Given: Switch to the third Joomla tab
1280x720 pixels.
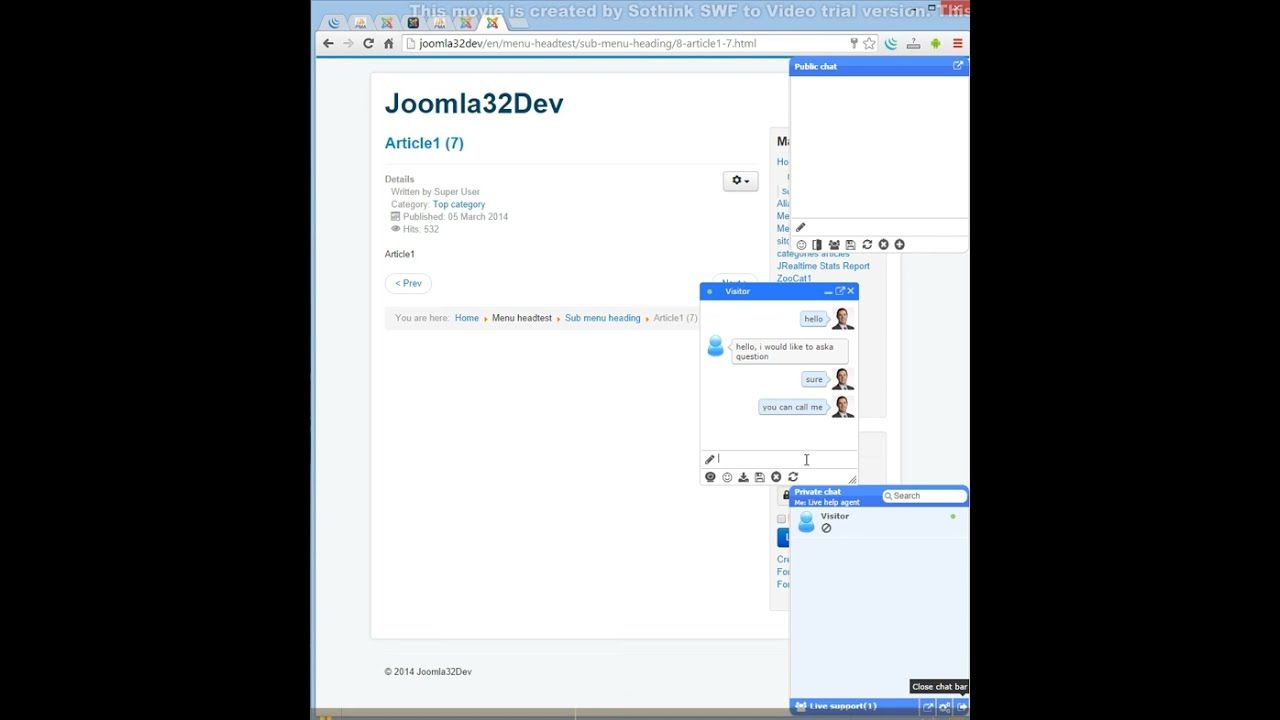Looking at the screenshot, I should [x=387, y=22].
